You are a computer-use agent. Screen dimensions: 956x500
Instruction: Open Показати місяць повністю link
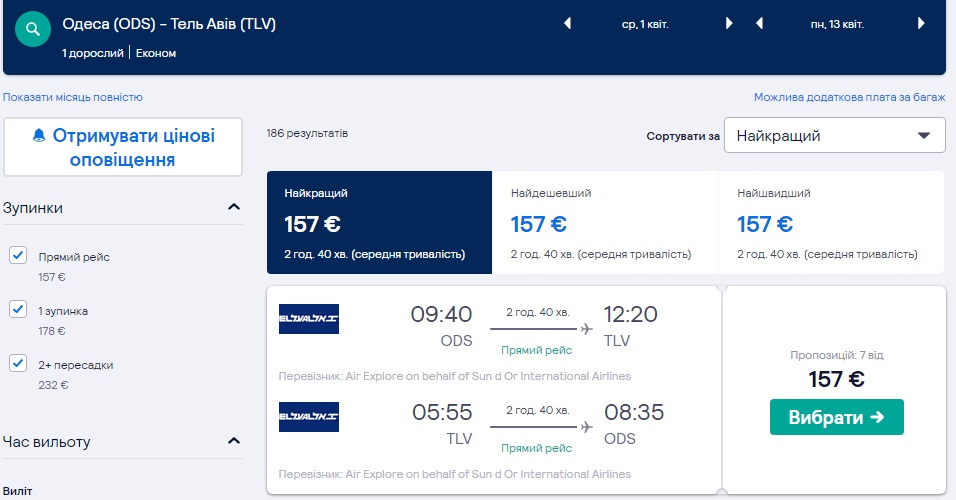(73, 97)
